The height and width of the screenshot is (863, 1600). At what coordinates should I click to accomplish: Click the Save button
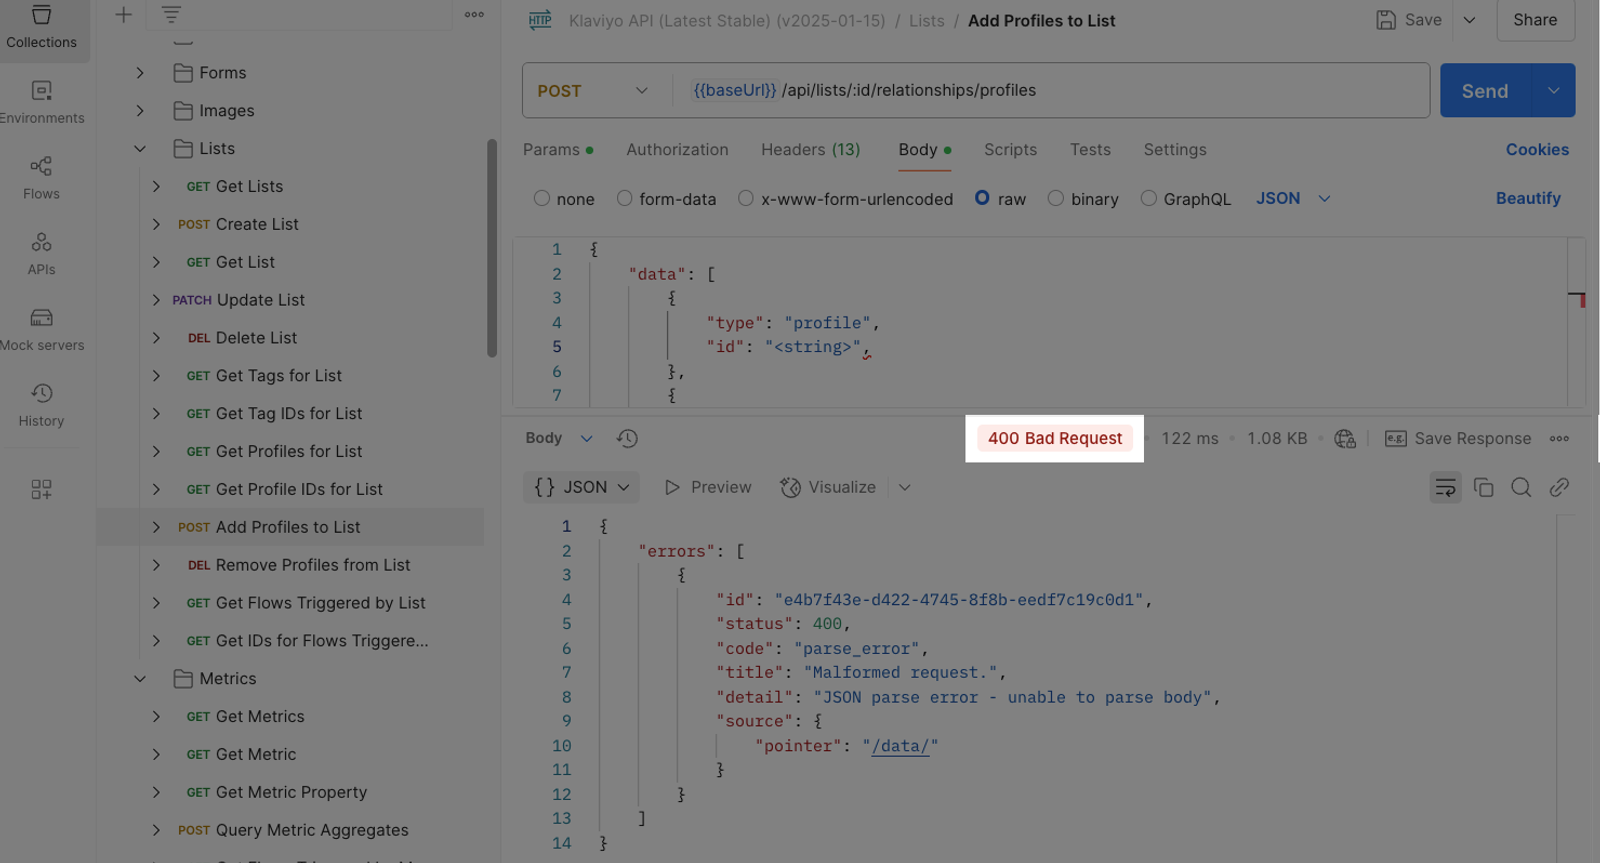point(1409,20)
